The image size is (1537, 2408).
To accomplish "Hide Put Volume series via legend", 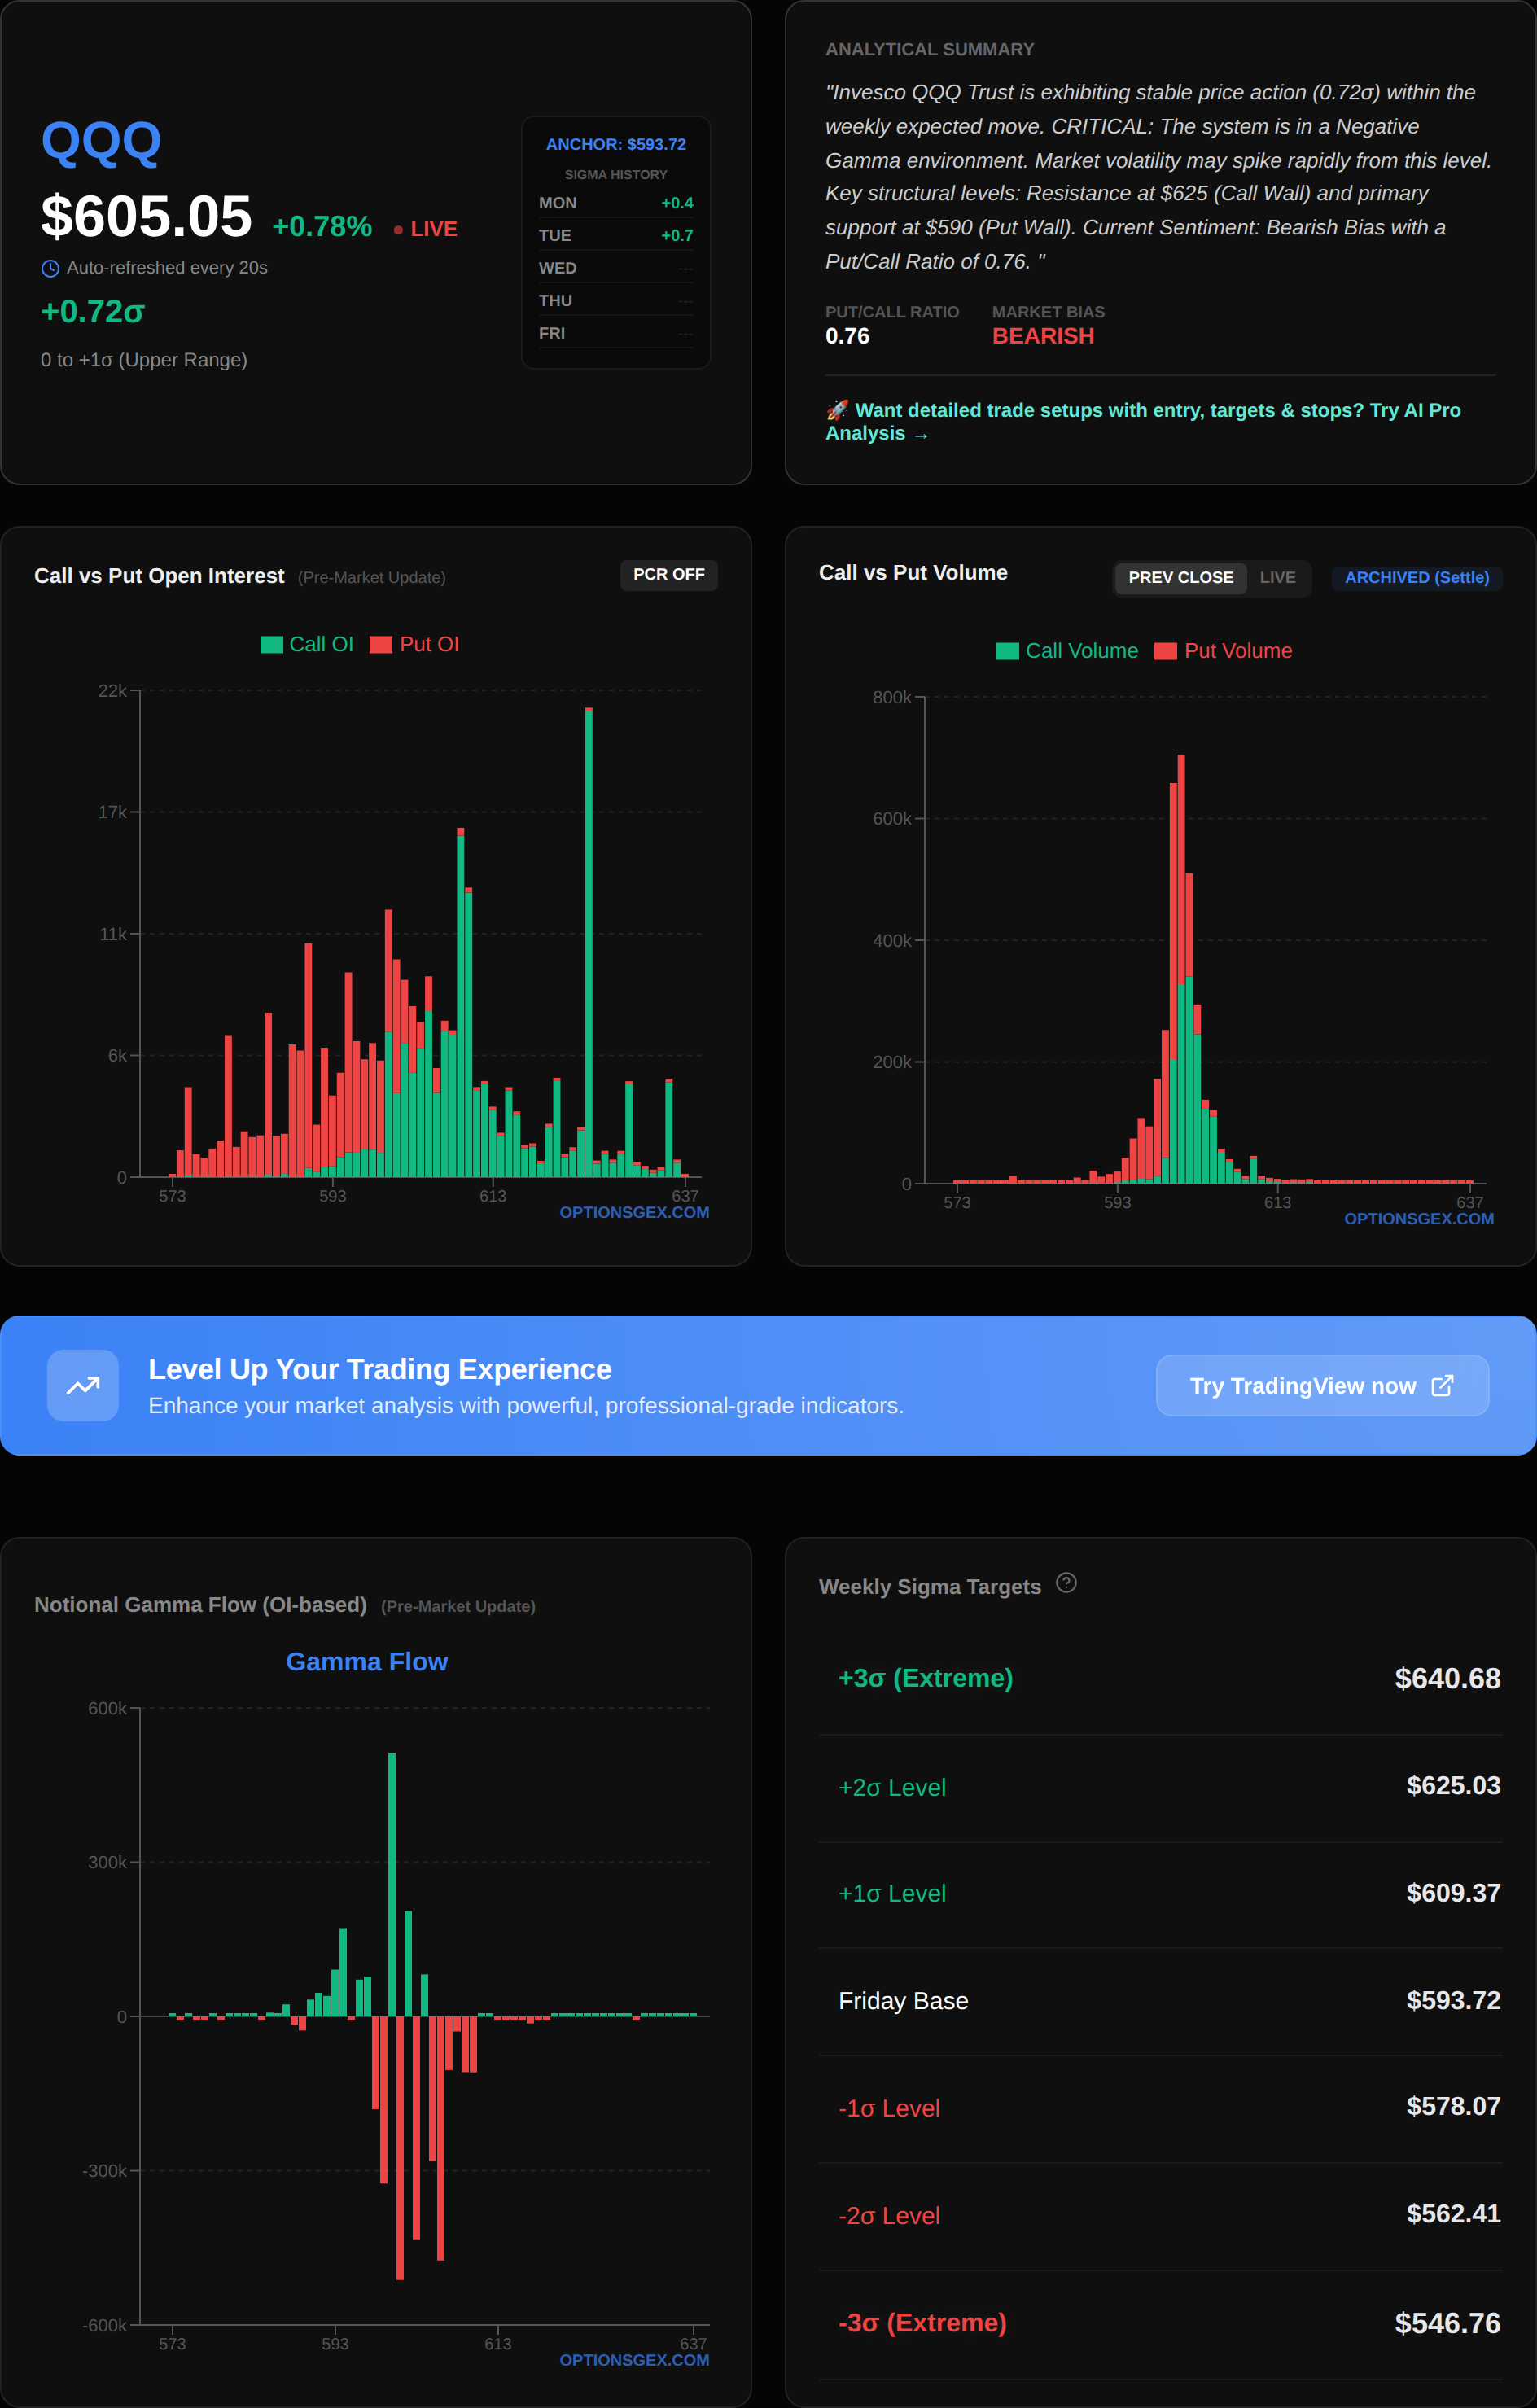I will (1165, 651).
